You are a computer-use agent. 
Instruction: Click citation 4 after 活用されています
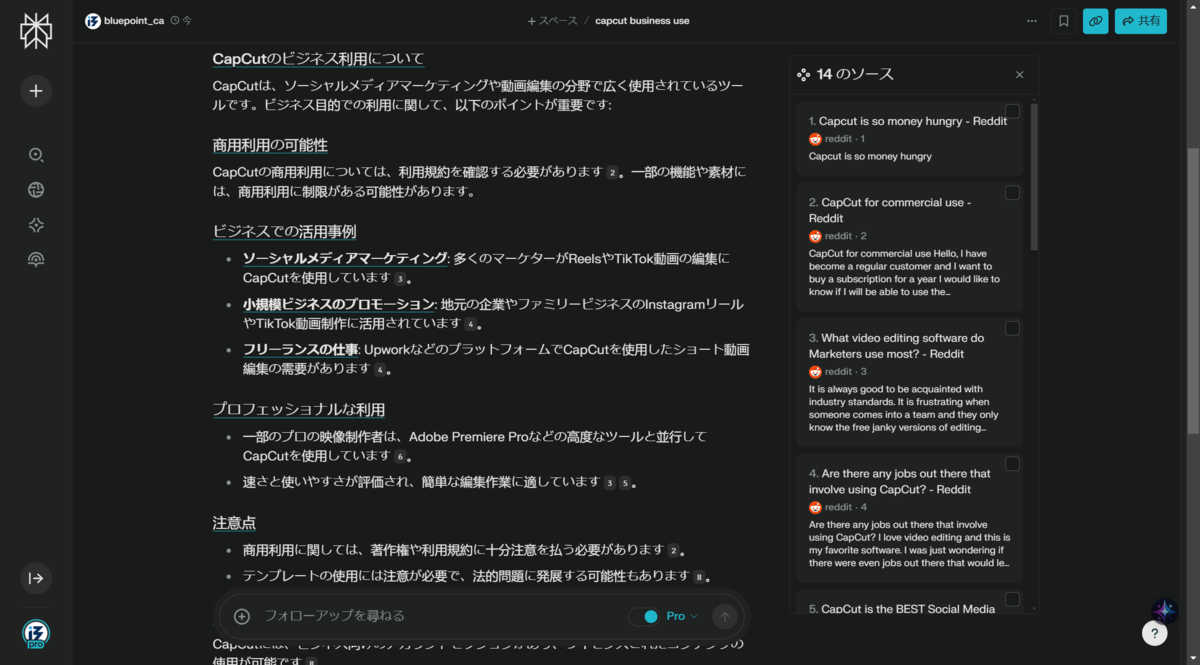pos(470,324)
